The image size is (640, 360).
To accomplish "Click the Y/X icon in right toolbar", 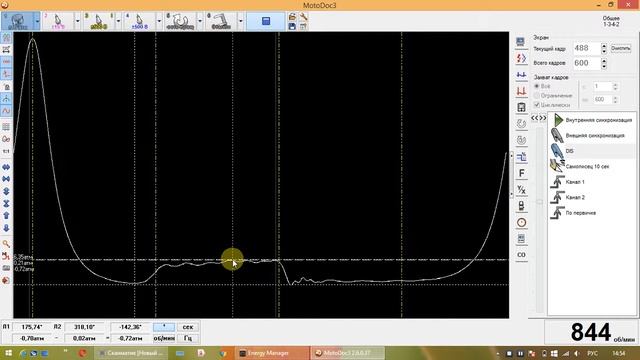I will click(521, 190).
